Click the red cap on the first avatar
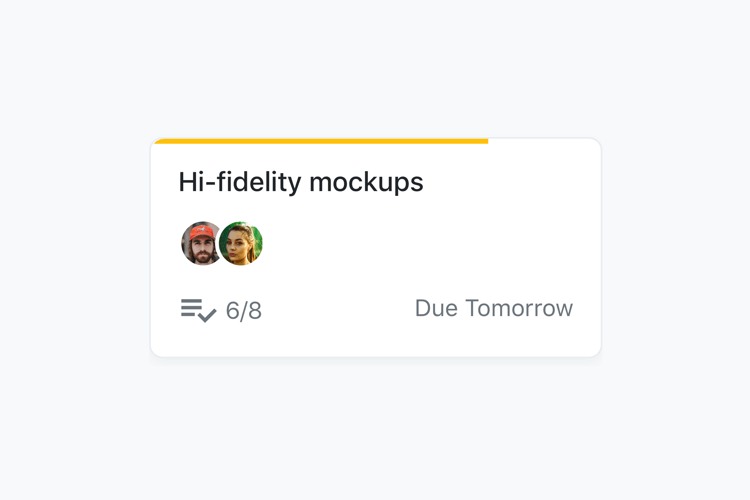750x500 pixels. pyautogui.click(x=200, y=233)
